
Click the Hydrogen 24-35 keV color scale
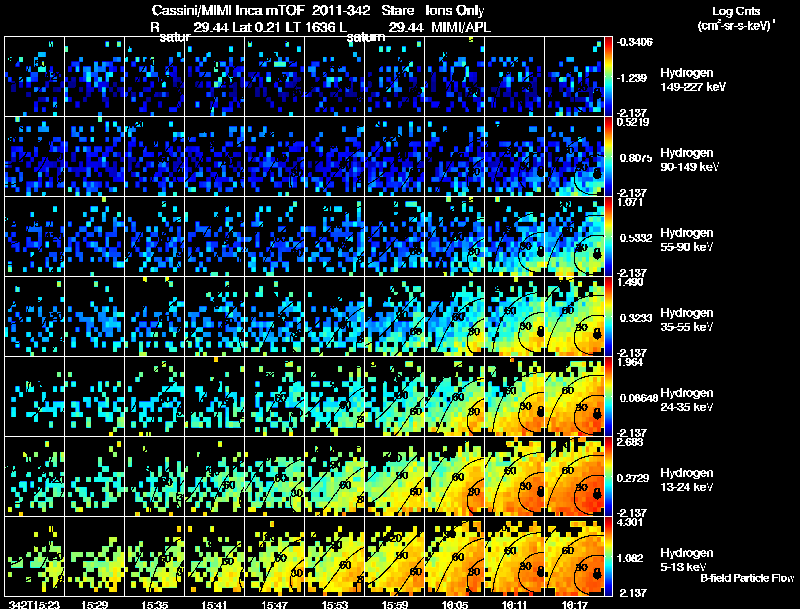(608, 396)
